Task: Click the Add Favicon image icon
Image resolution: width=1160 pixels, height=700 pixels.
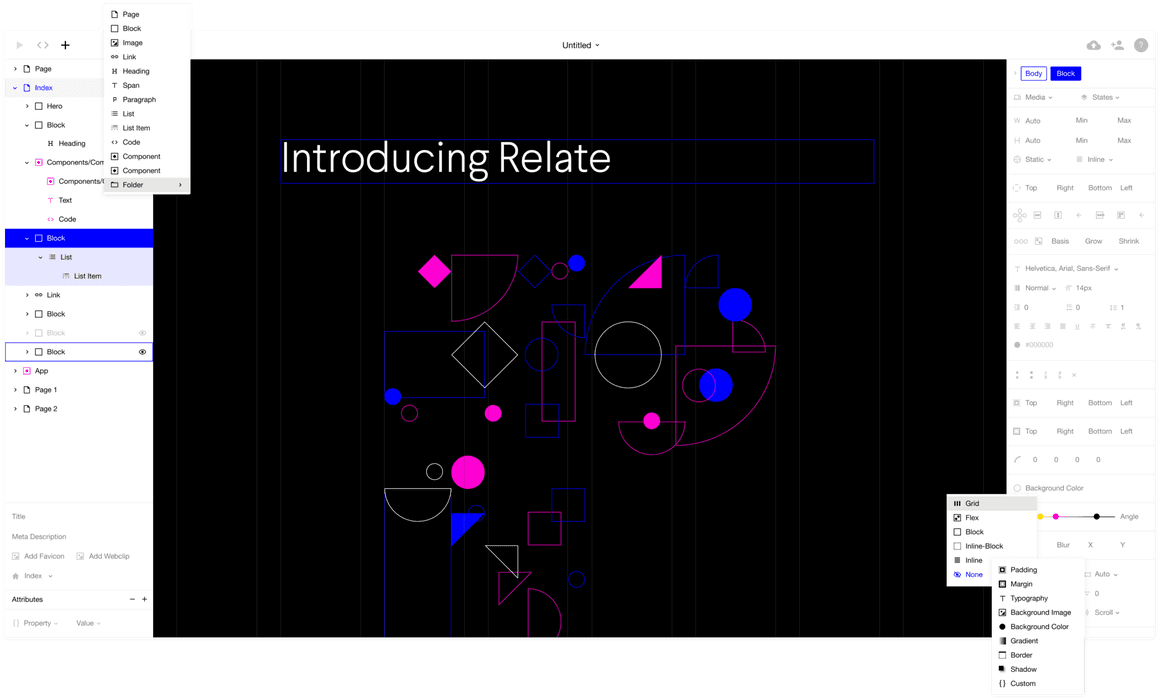Action: tap(16, 556)
